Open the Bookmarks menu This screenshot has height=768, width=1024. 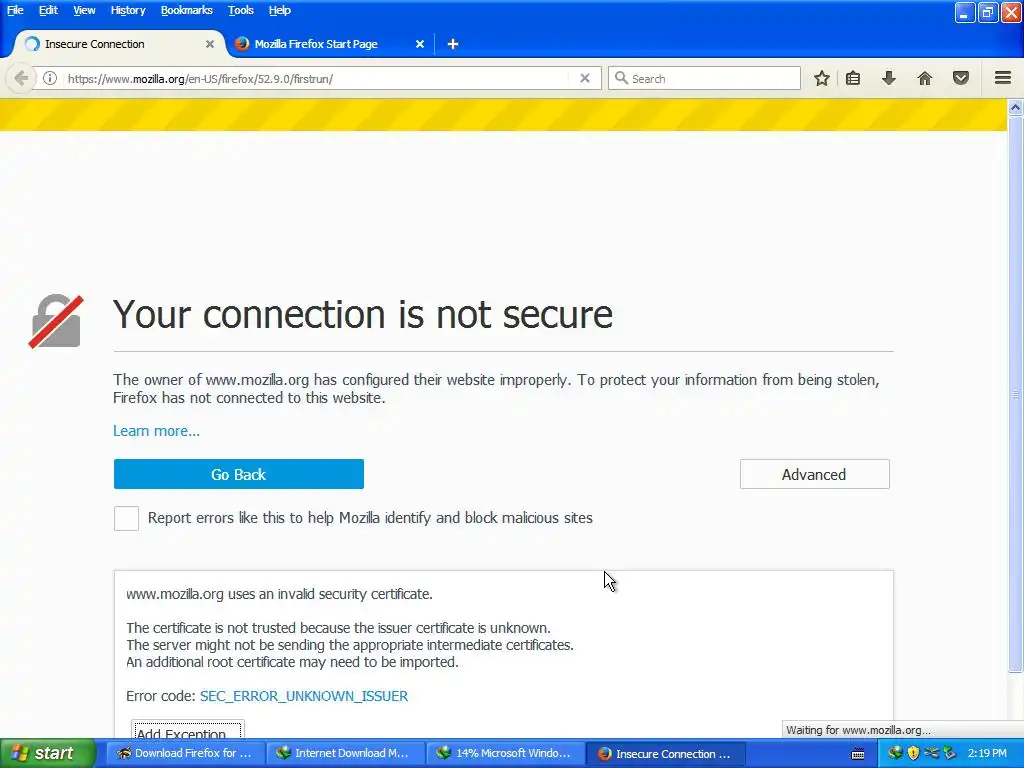[x=187, y=10]
